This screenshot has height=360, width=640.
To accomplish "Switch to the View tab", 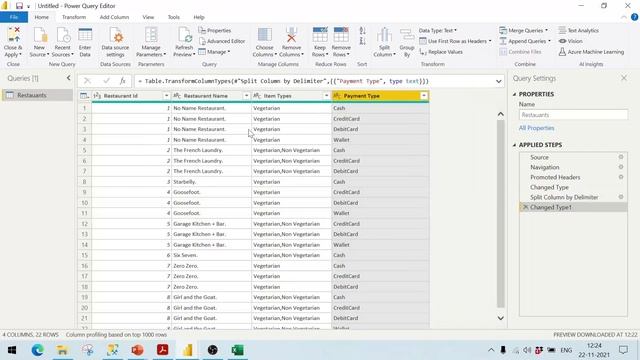I will (x=148, y=17).
